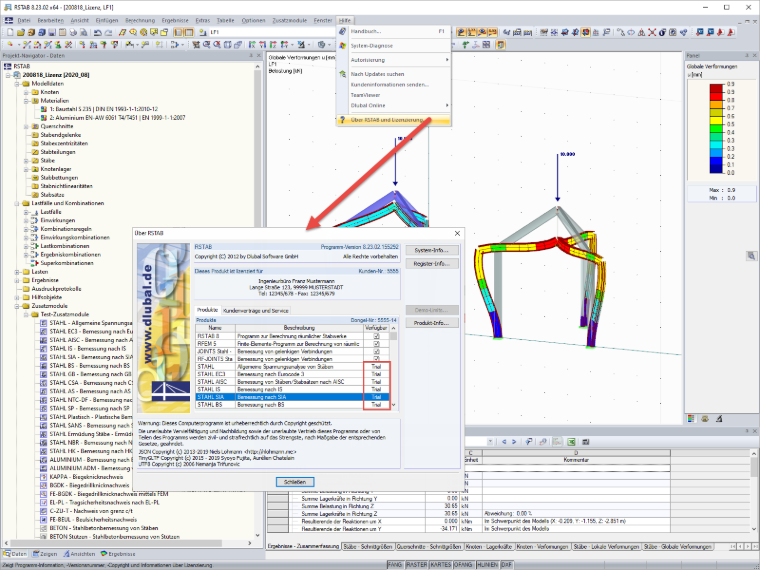Click the red X delete icon in toolbar
The image size is (760, 570).
click(652, 32)
